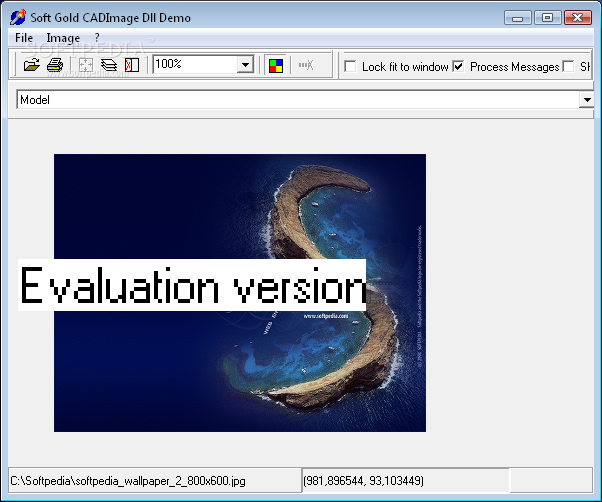602x502 pixels.
Task: Click the open file folder icon
Action: (31, 65)
